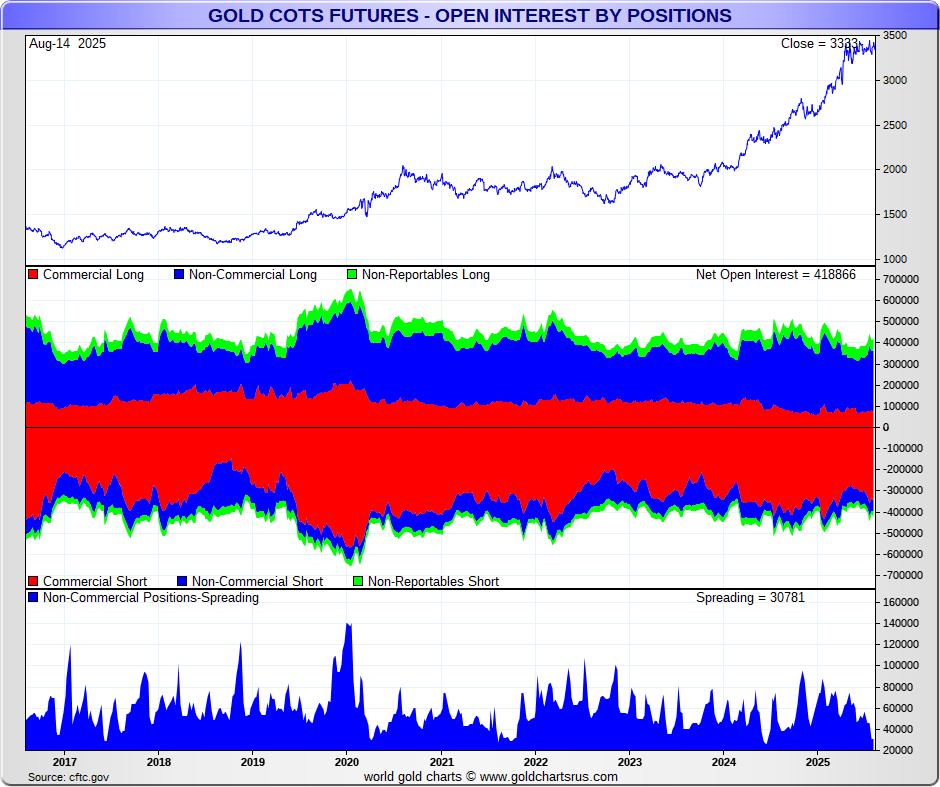
Task: Select the blue Non-Commercial Short legend swatch
Action: [182, 581]
